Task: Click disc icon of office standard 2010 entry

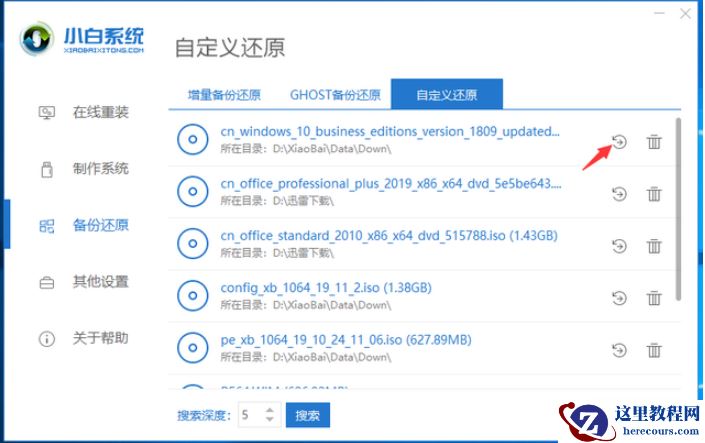Action: [192, 243]
